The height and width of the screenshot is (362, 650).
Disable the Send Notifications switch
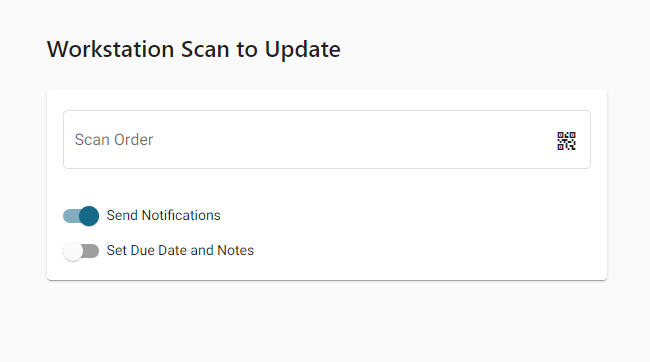point(81,216)
